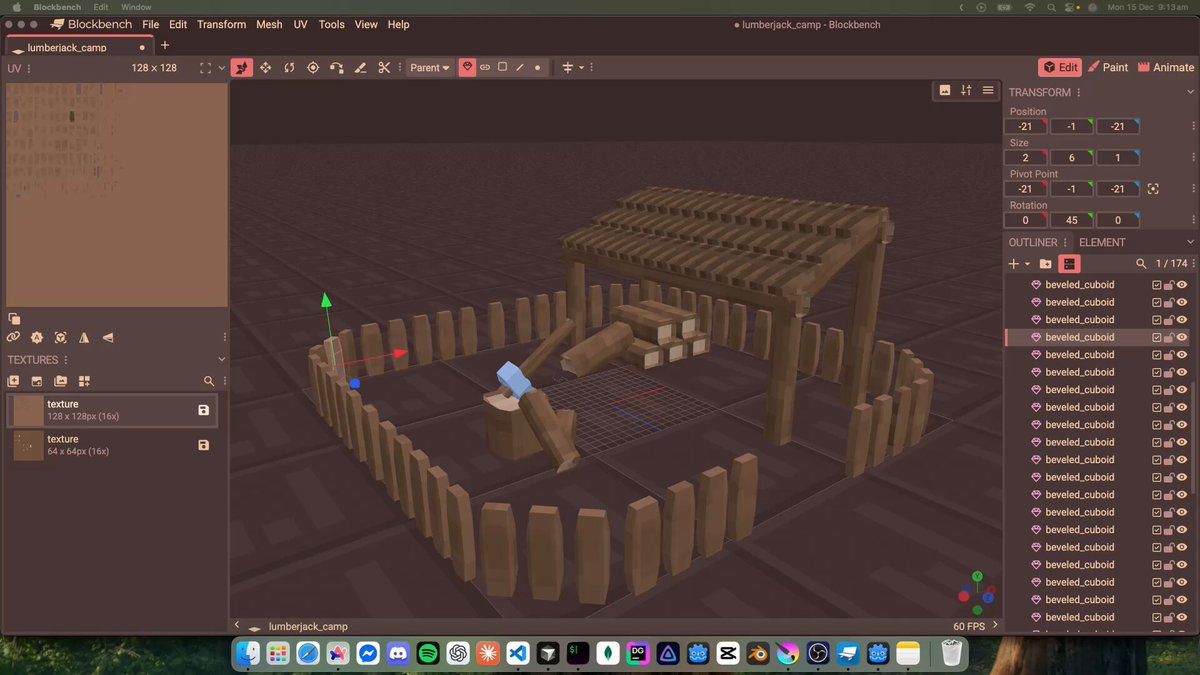This screenshot has height=675, width=1200.
Task: Switch to Paint mode
Action: 1107,67
